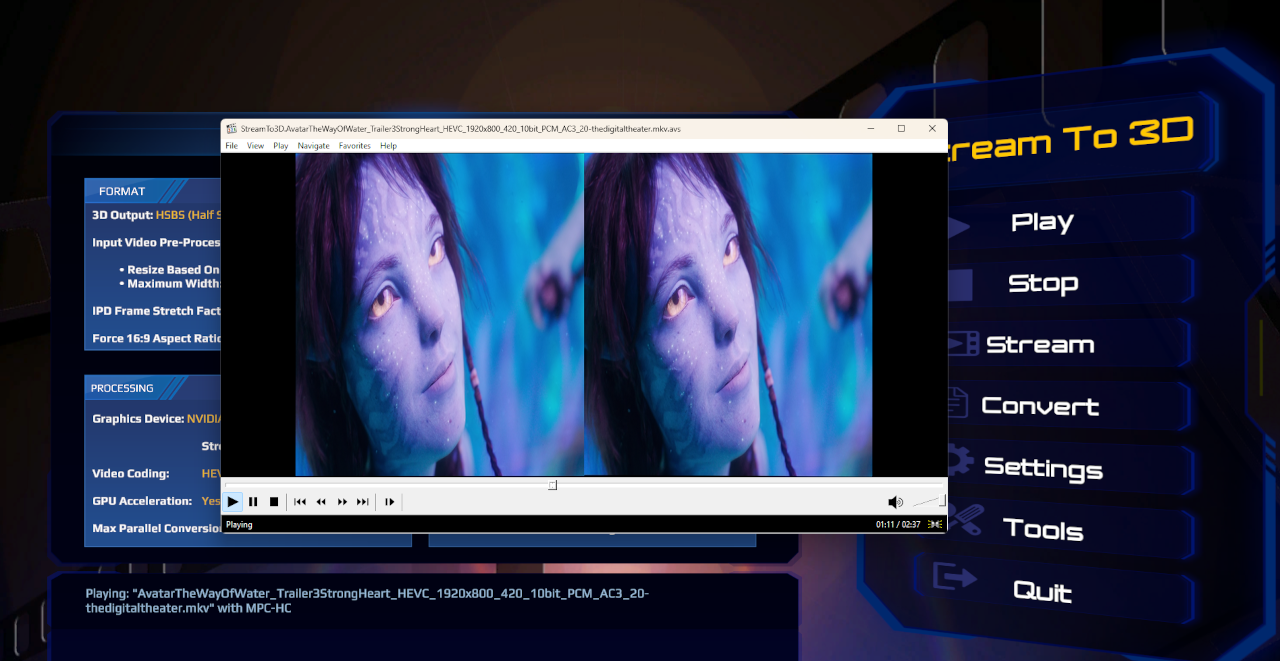The height and width of the screenshot is (661, 1280).
Task: Click the PROCESSING panel header
Action: 122,388
